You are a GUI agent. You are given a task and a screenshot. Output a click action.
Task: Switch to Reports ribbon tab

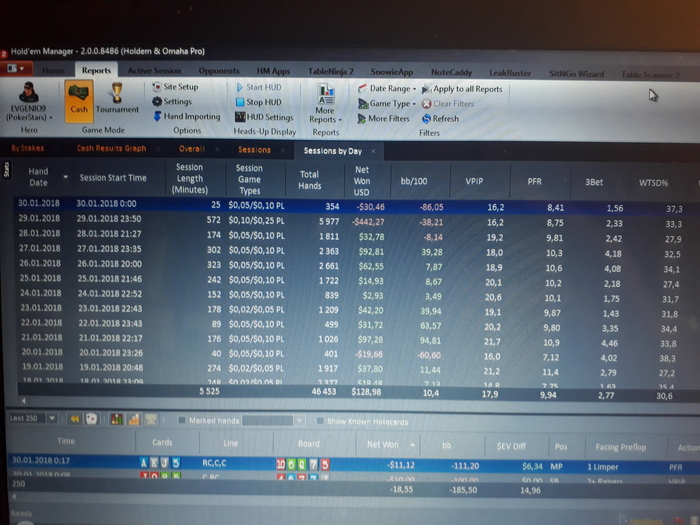point(96,70)
